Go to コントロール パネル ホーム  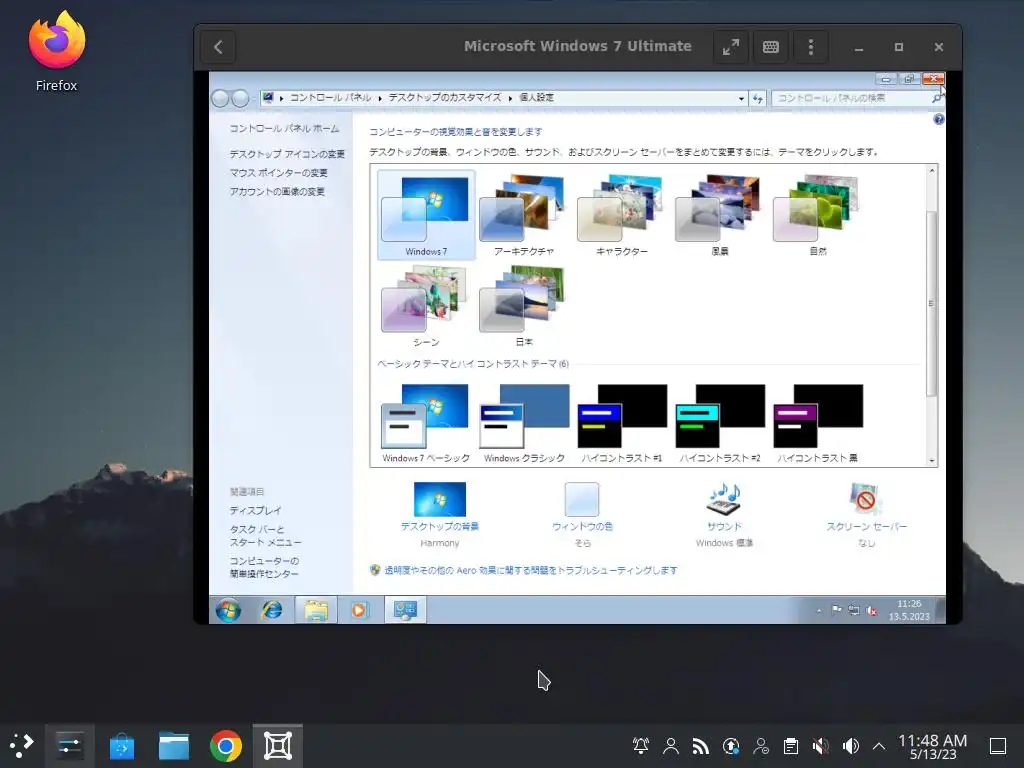point(284,129)
